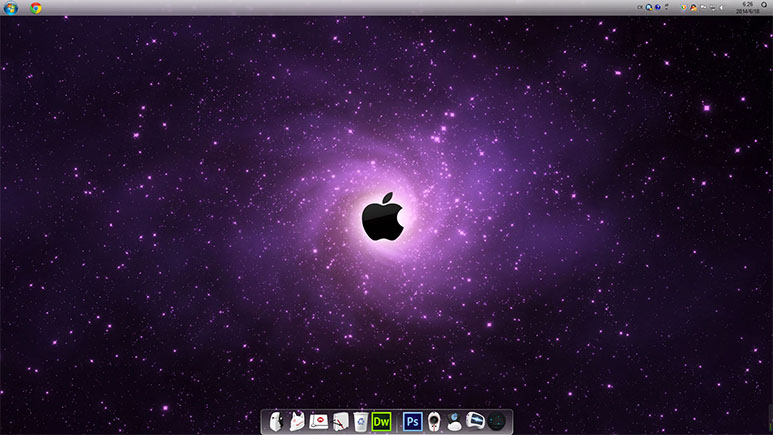Open the white robot camera dock icon

[x=434, y=422]
